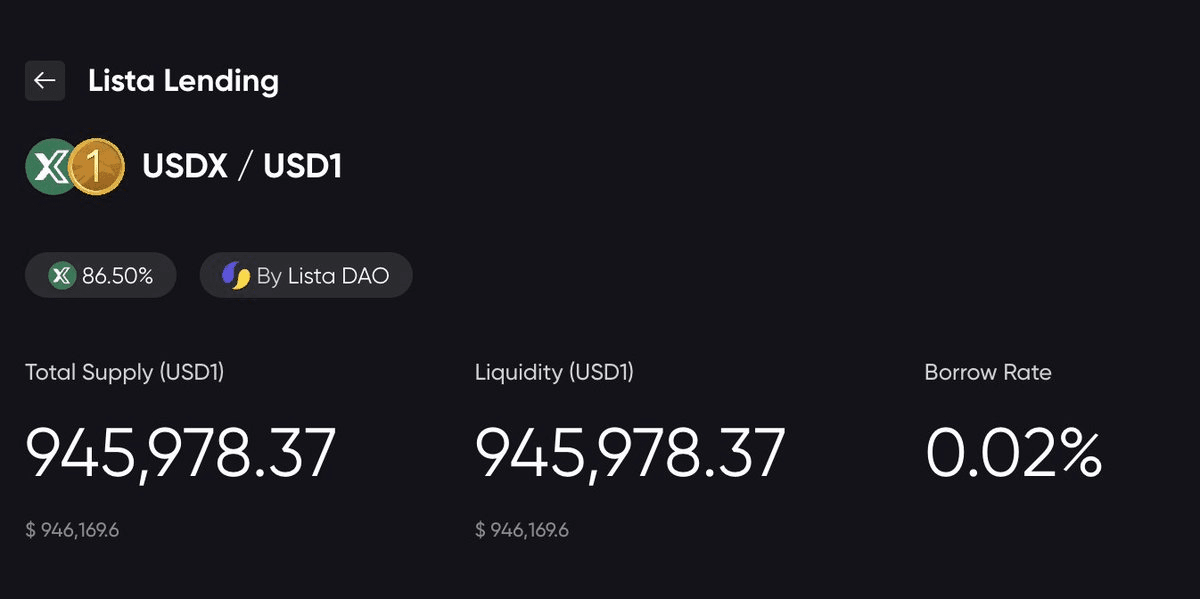
Task: Click the Borrow Rate label
Action: (x=988, y=373)
